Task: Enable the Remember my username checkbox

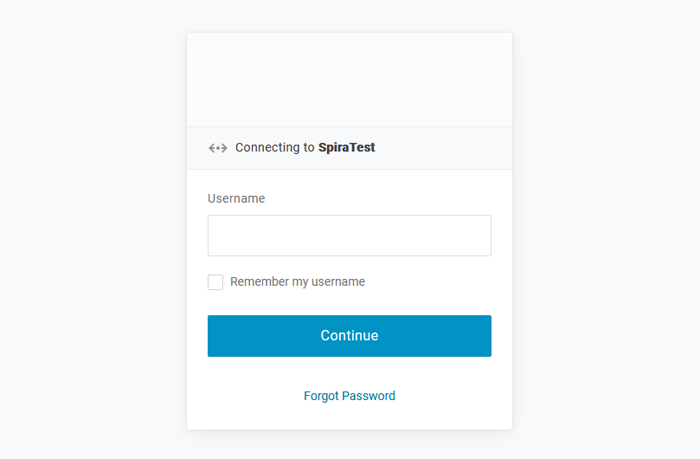Action: coord(216,283)
